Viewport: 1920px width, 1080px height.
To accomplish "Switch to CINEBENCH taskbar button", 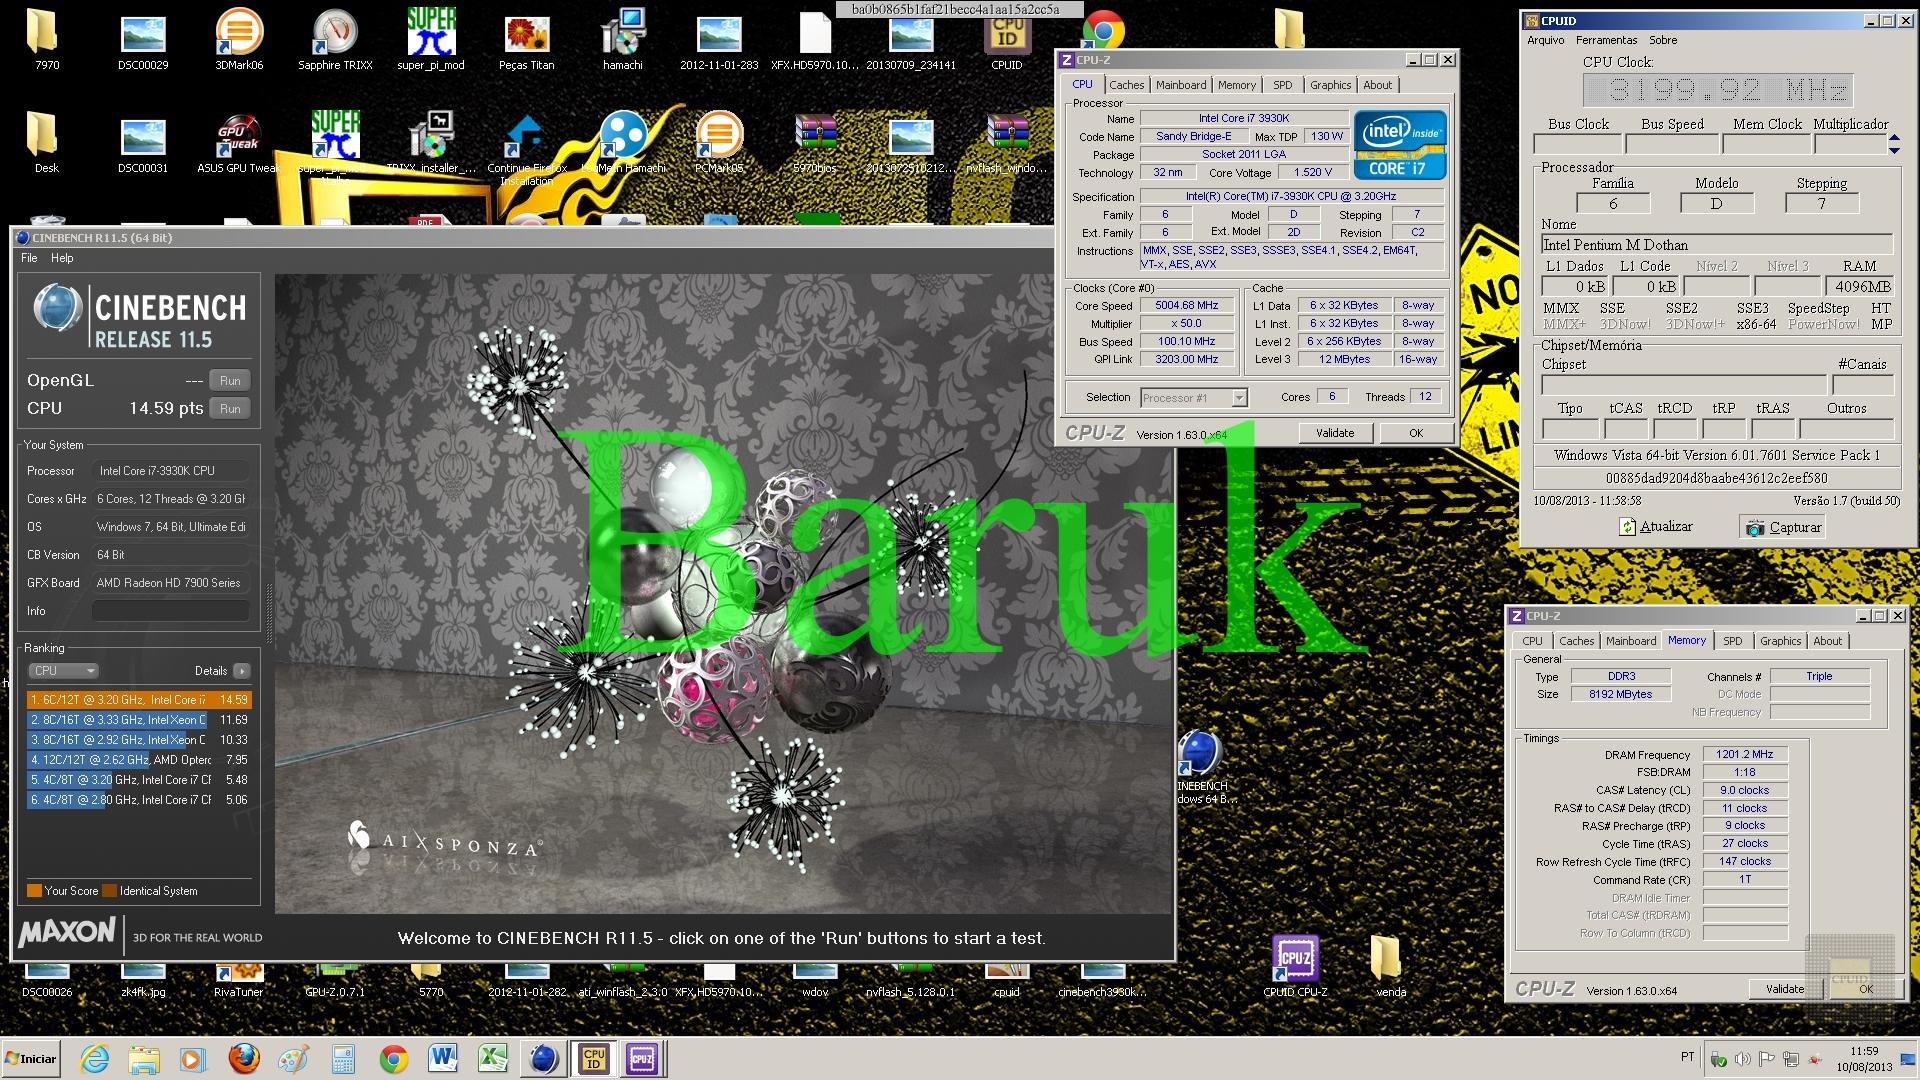I will pos(543,1058).
